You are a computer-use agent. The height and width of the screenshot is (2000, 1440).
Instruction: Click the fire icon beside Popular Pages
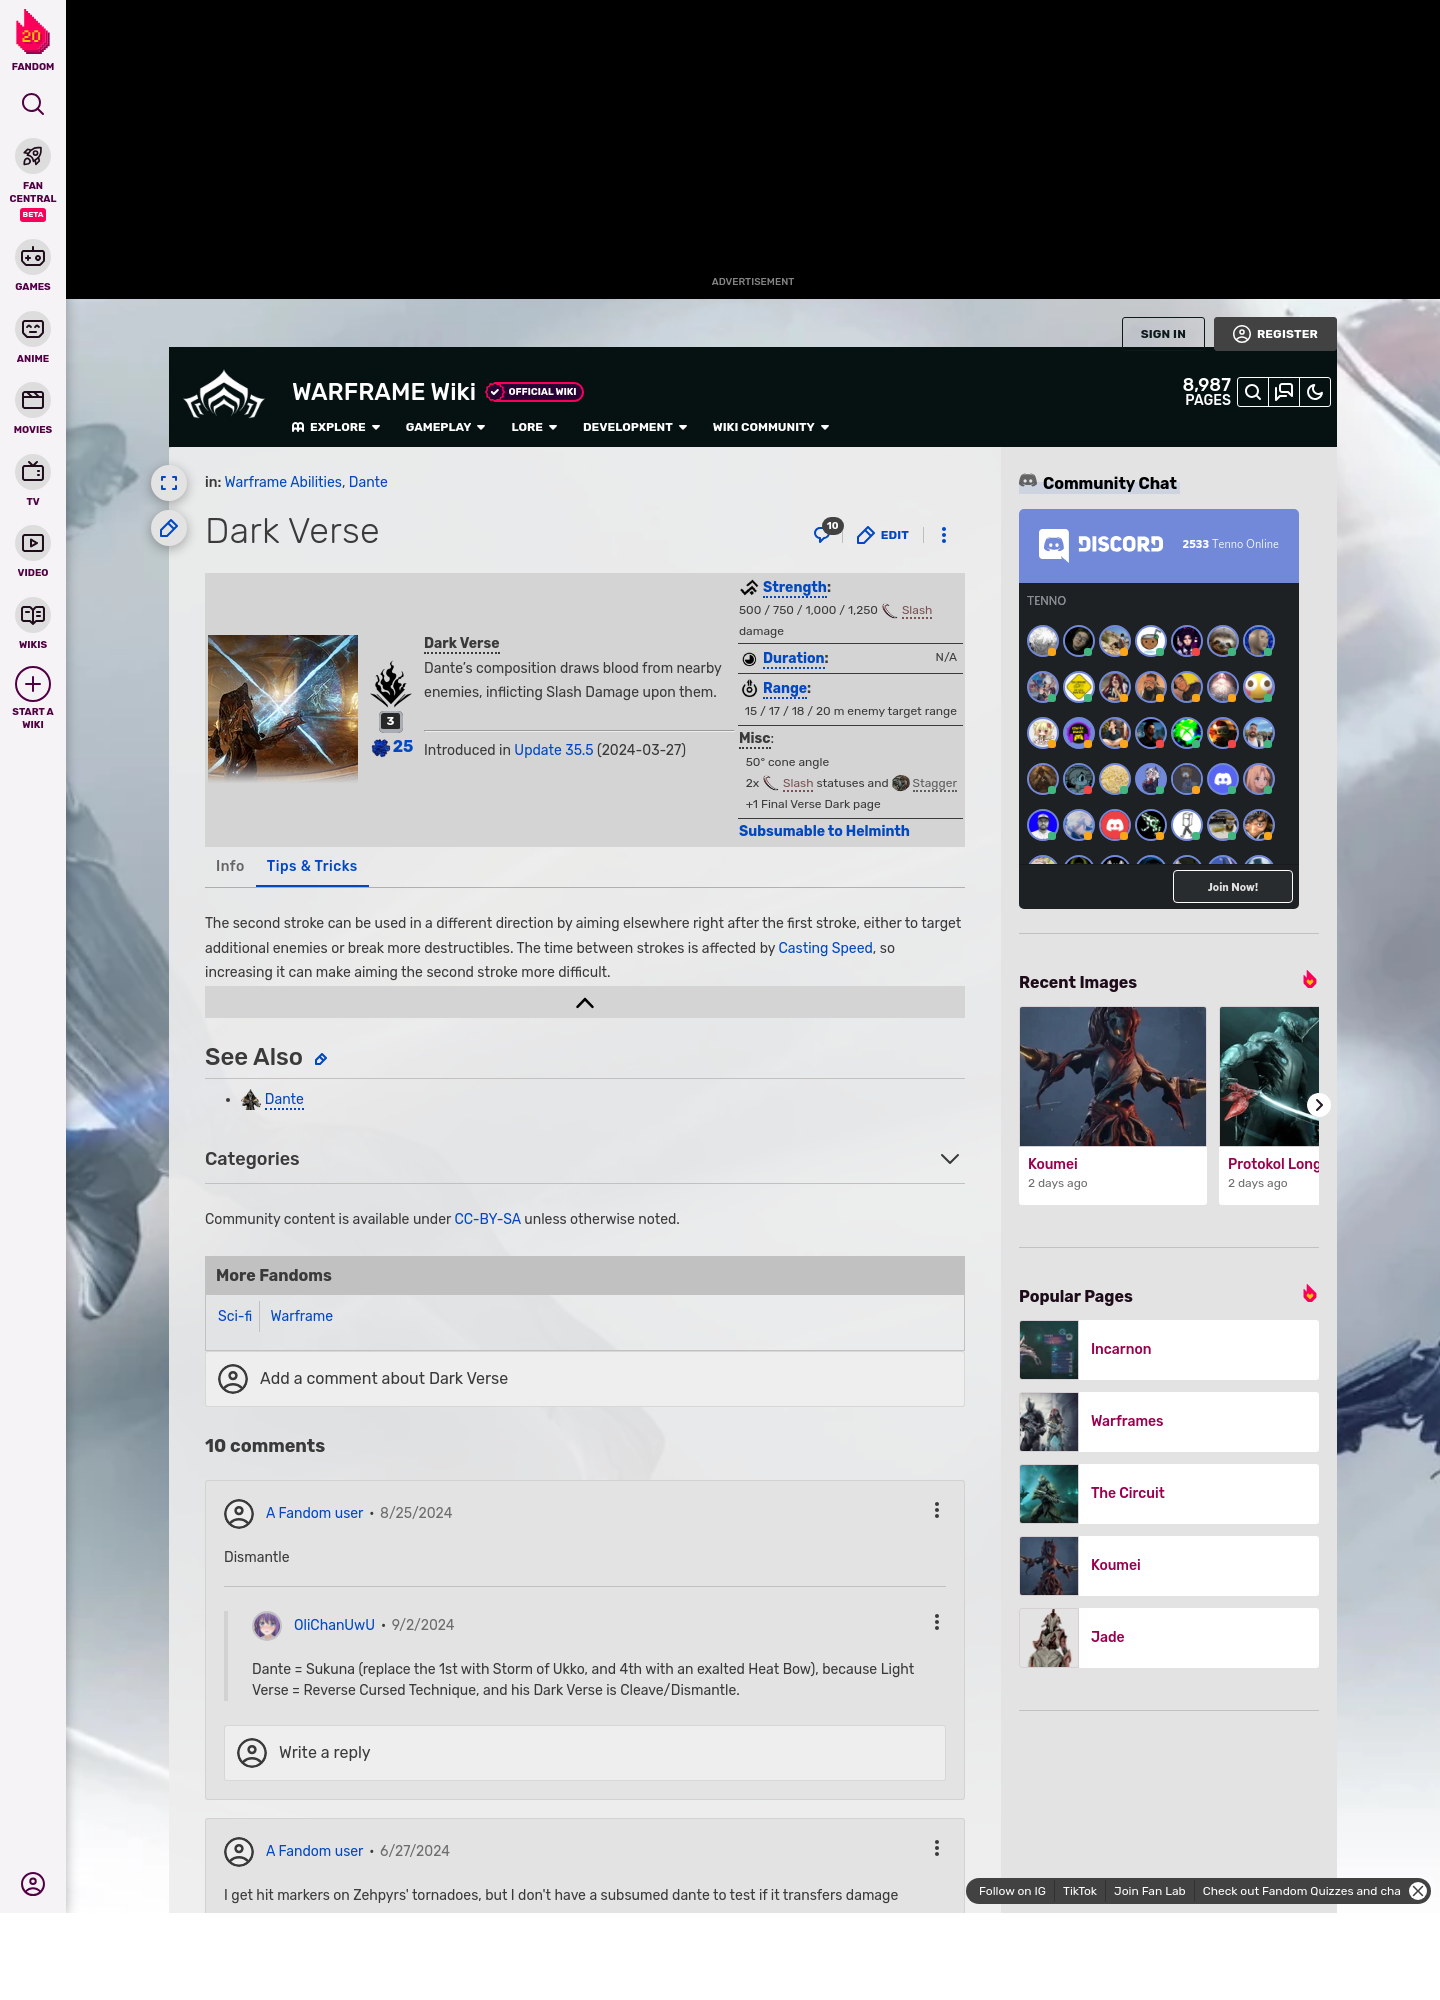1309,1294
